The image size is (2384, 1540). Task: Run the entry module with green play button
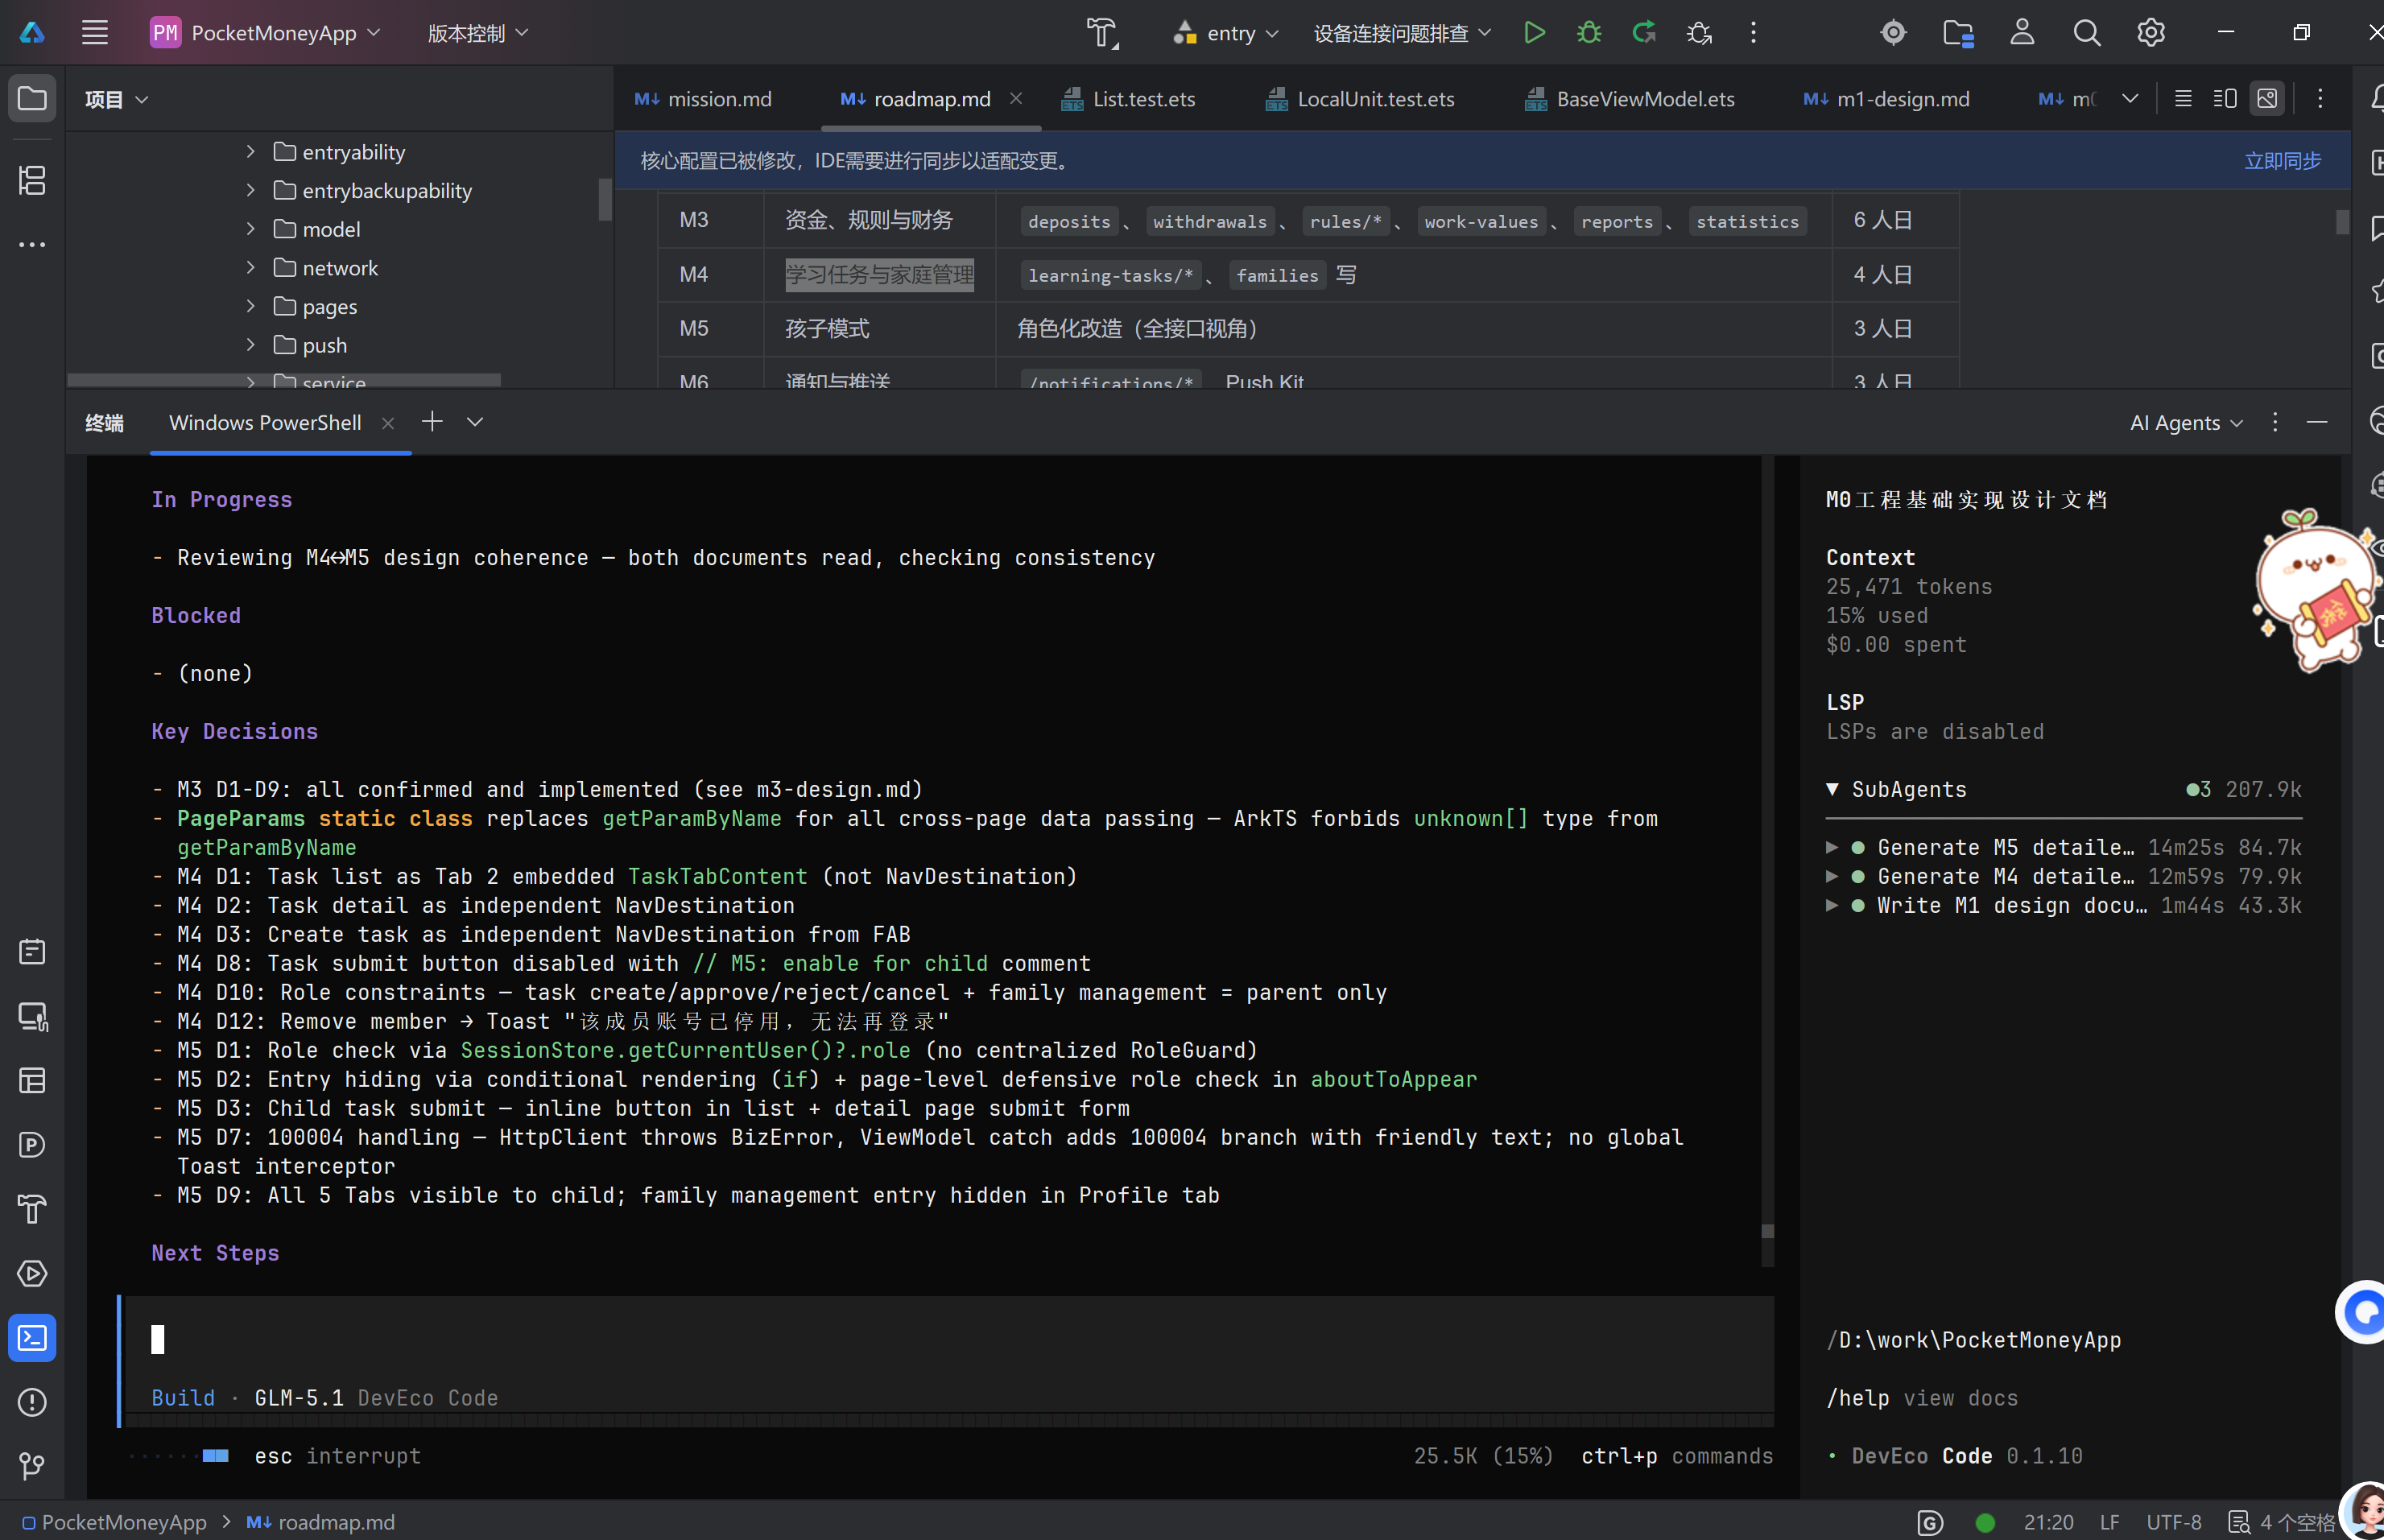[1534, 33]
